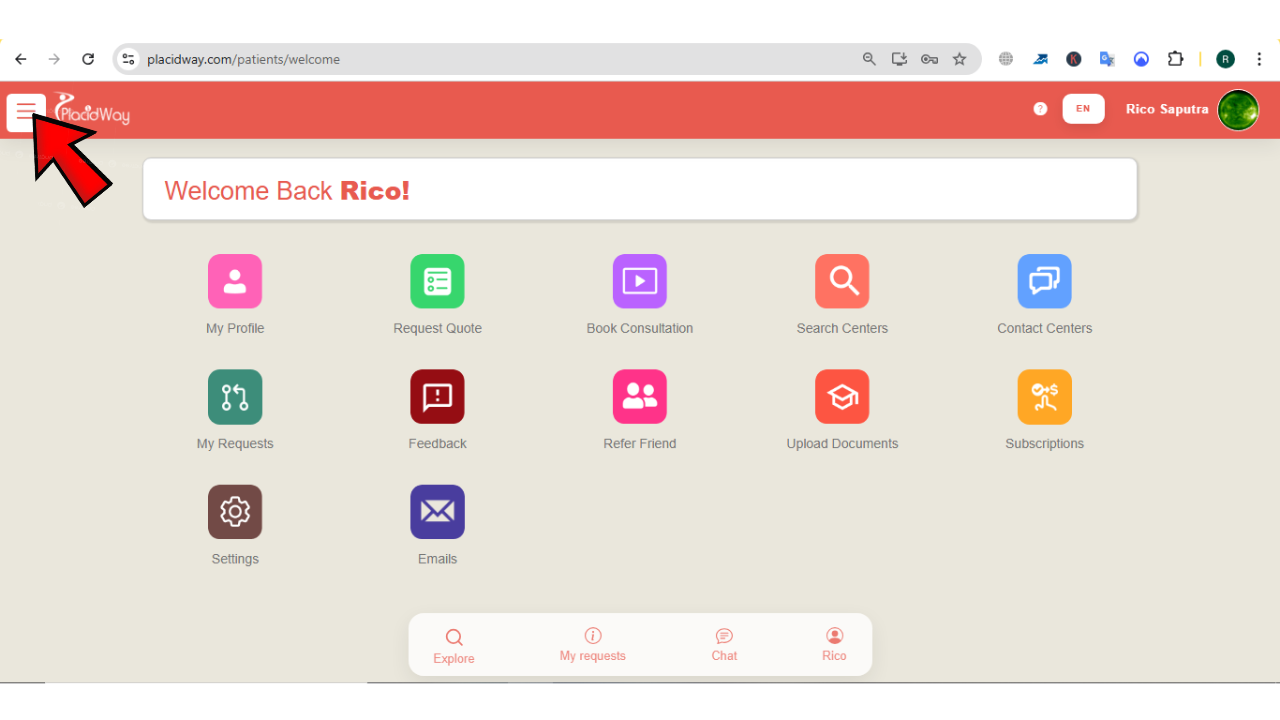Open the Feedback icon
The width and height of the screenshot is (1280, 720).
[x=437, y=396]
